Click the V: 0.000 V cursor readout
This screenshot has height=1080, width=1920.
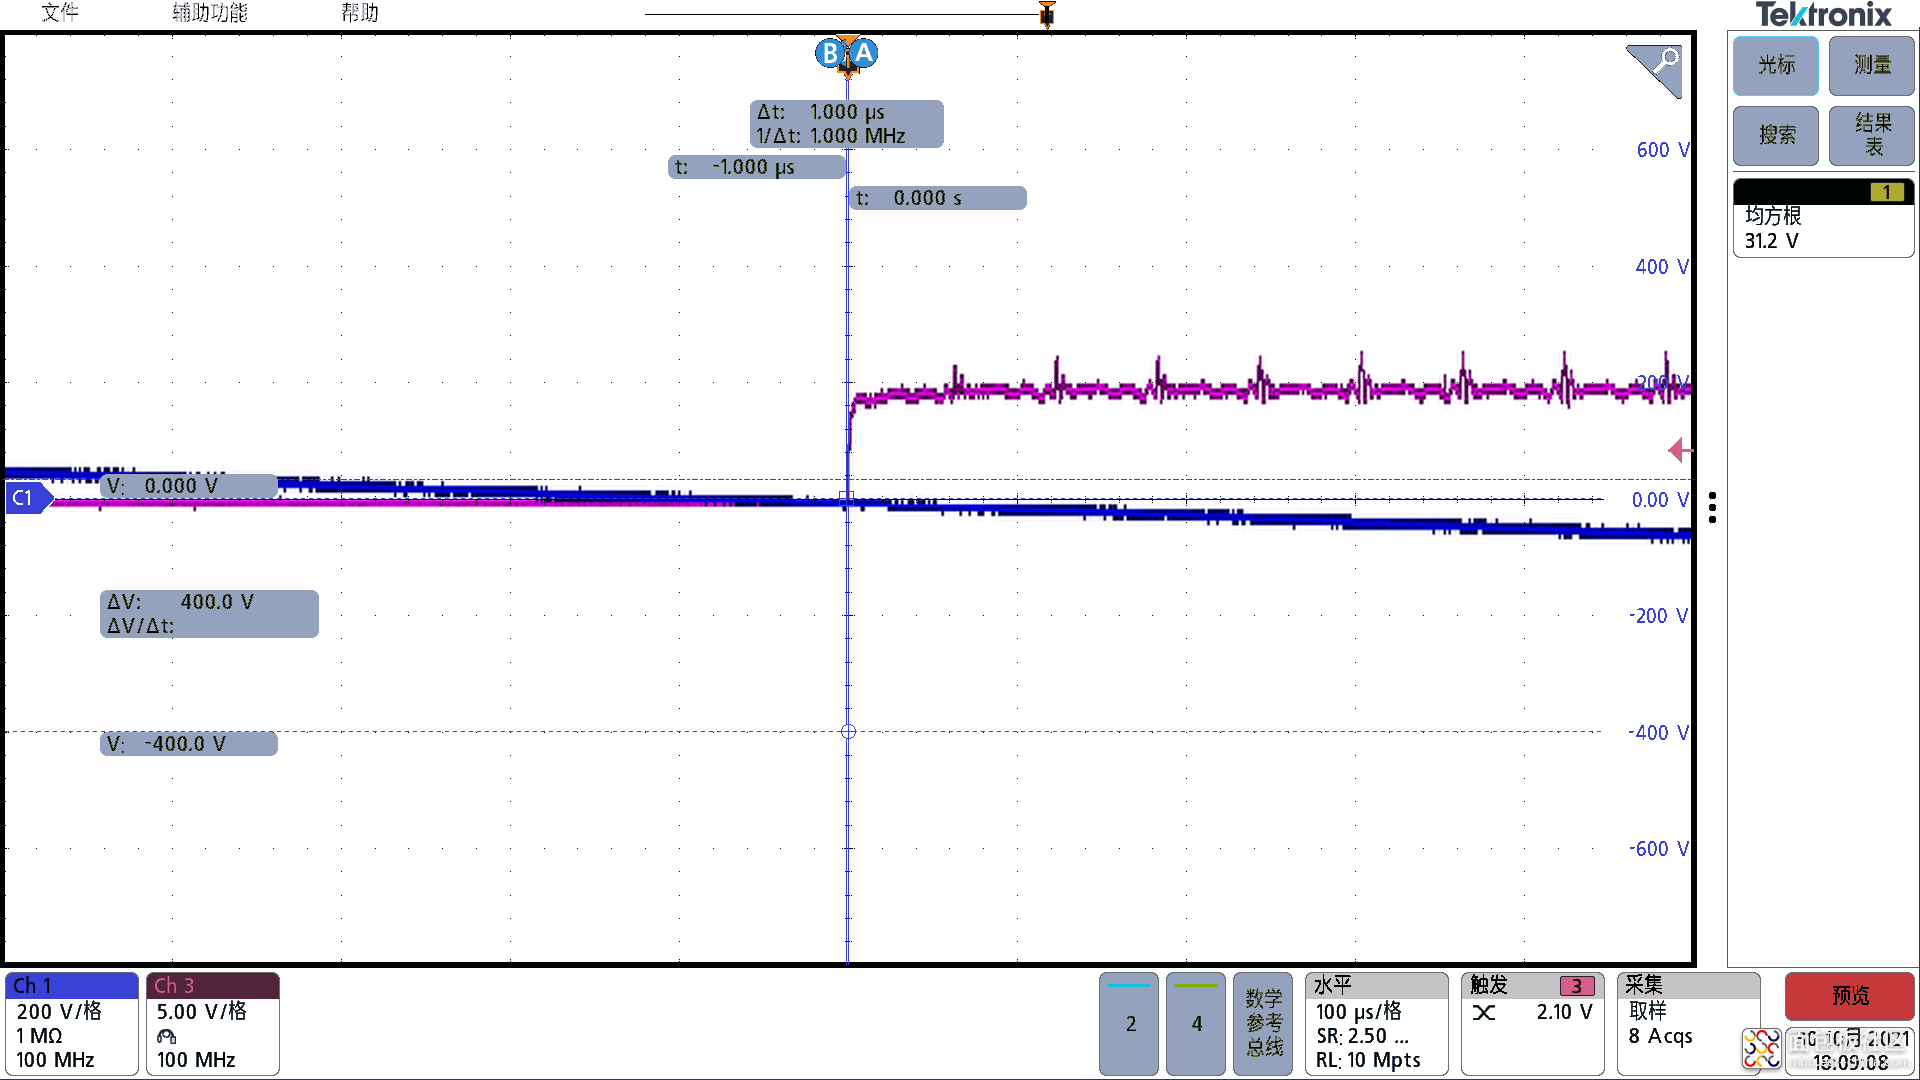click(x=189, y=486)
